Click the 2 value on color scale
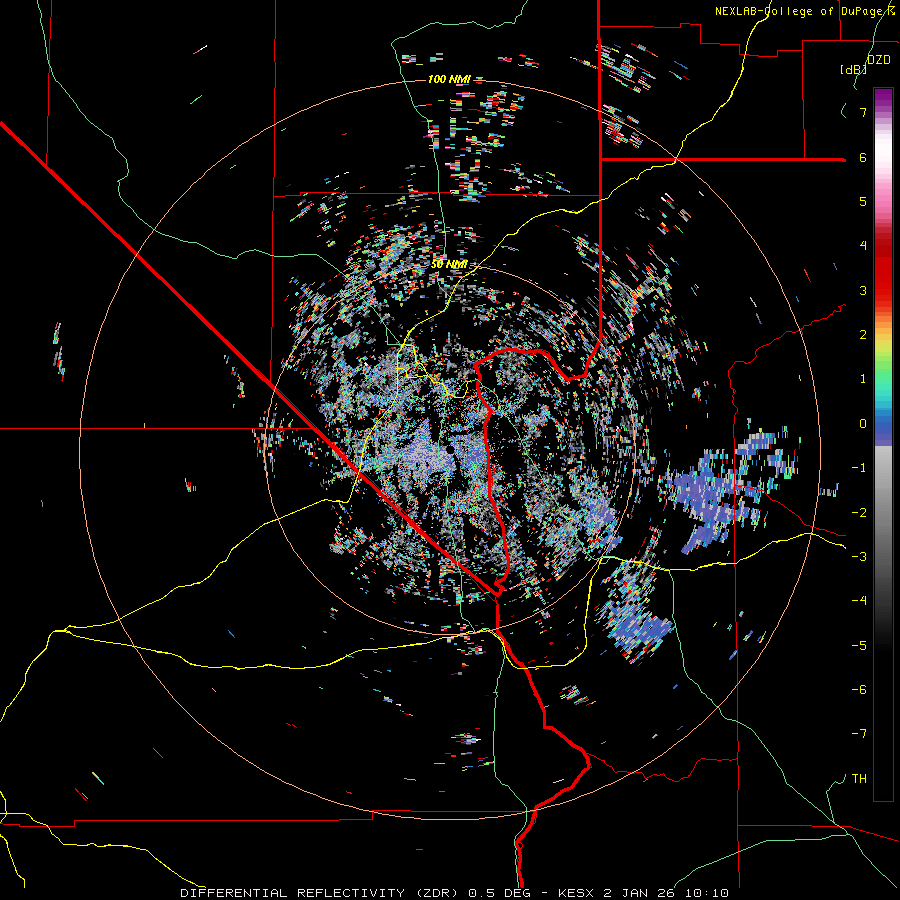Image resolution: width=900 pixels, height=900 pixels. (x=863, y=335)
